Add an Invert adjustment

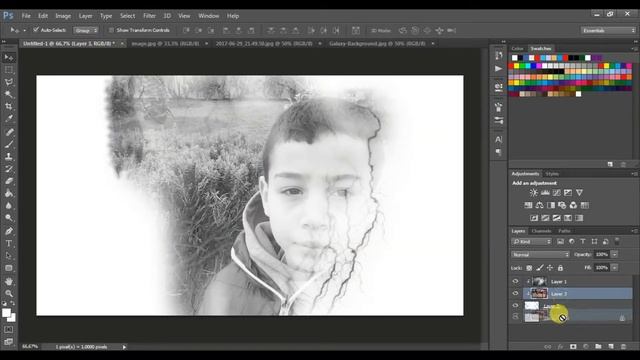(534, 218)
